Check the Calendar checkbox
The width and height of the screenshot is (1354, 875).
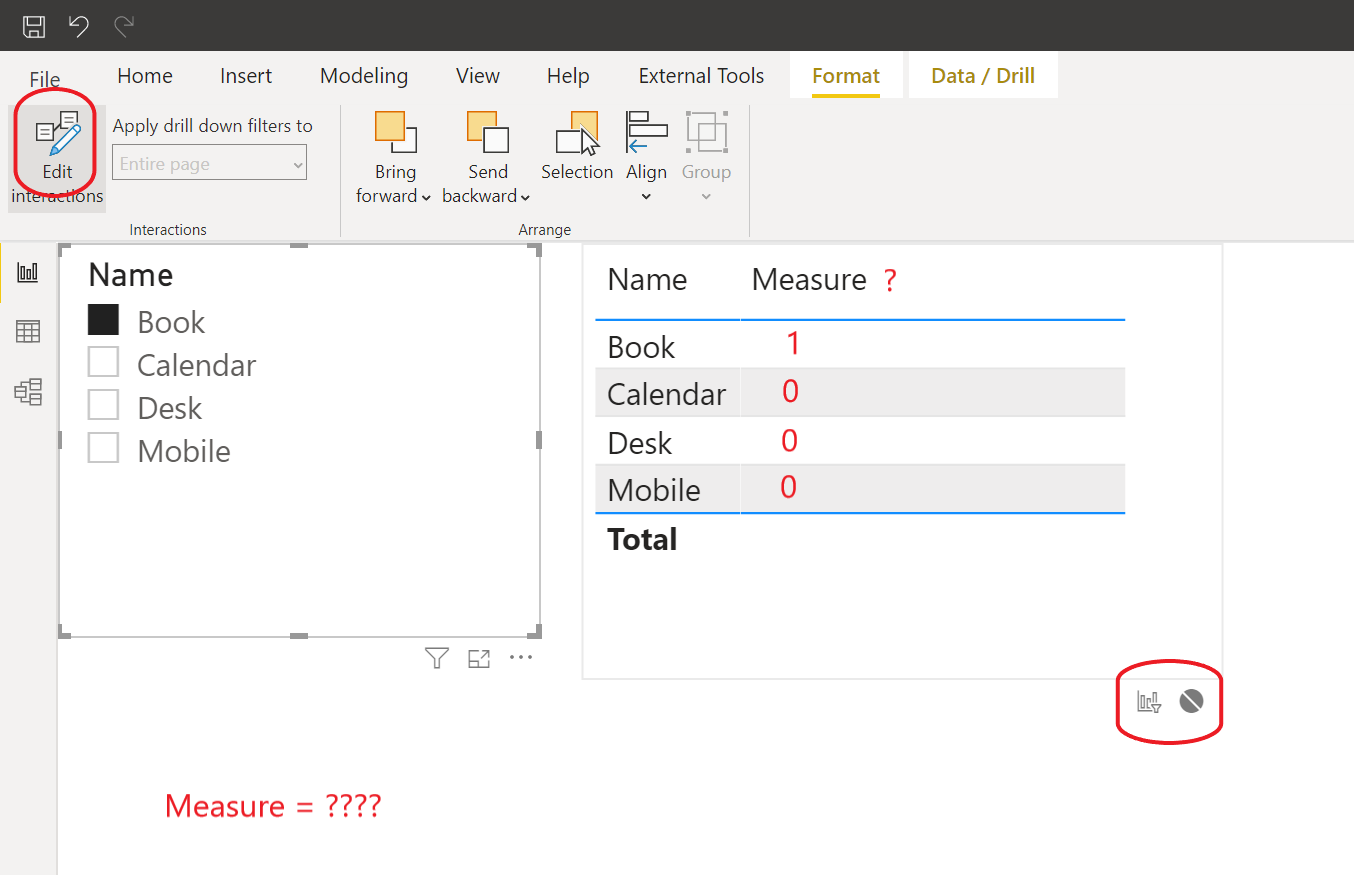pyautogui.click(x=103, y=362)
